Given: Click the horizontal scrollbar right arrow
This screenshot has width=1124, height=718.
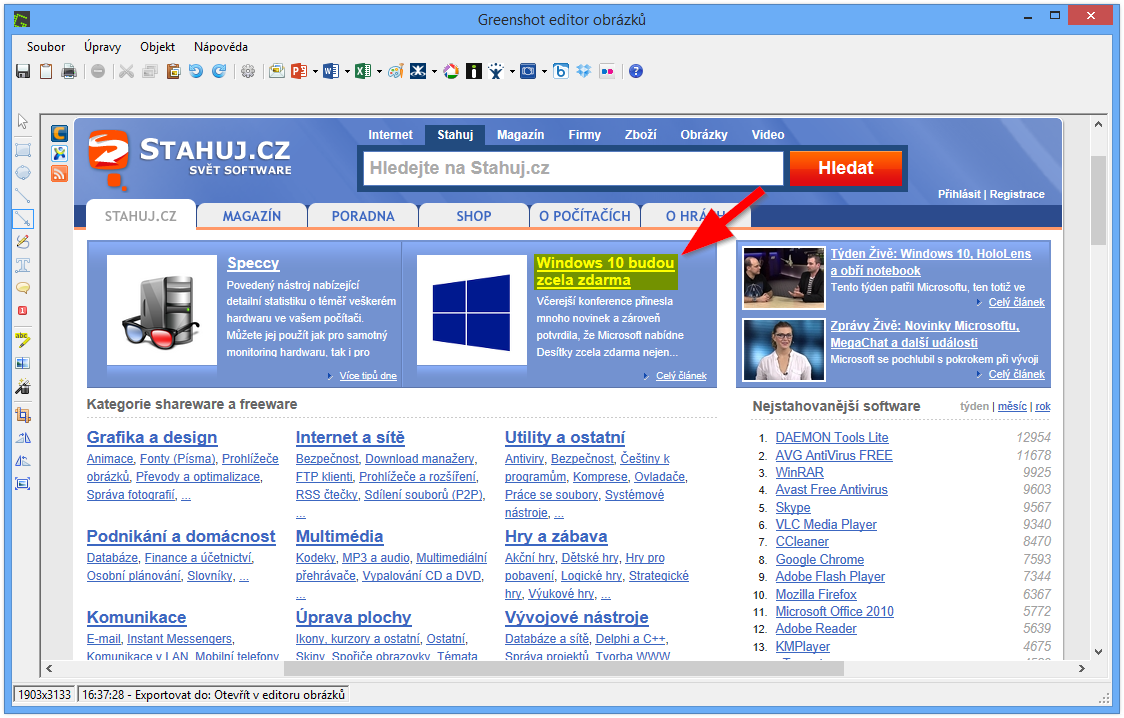Looking at the screenshot, I should point(1082,669).
